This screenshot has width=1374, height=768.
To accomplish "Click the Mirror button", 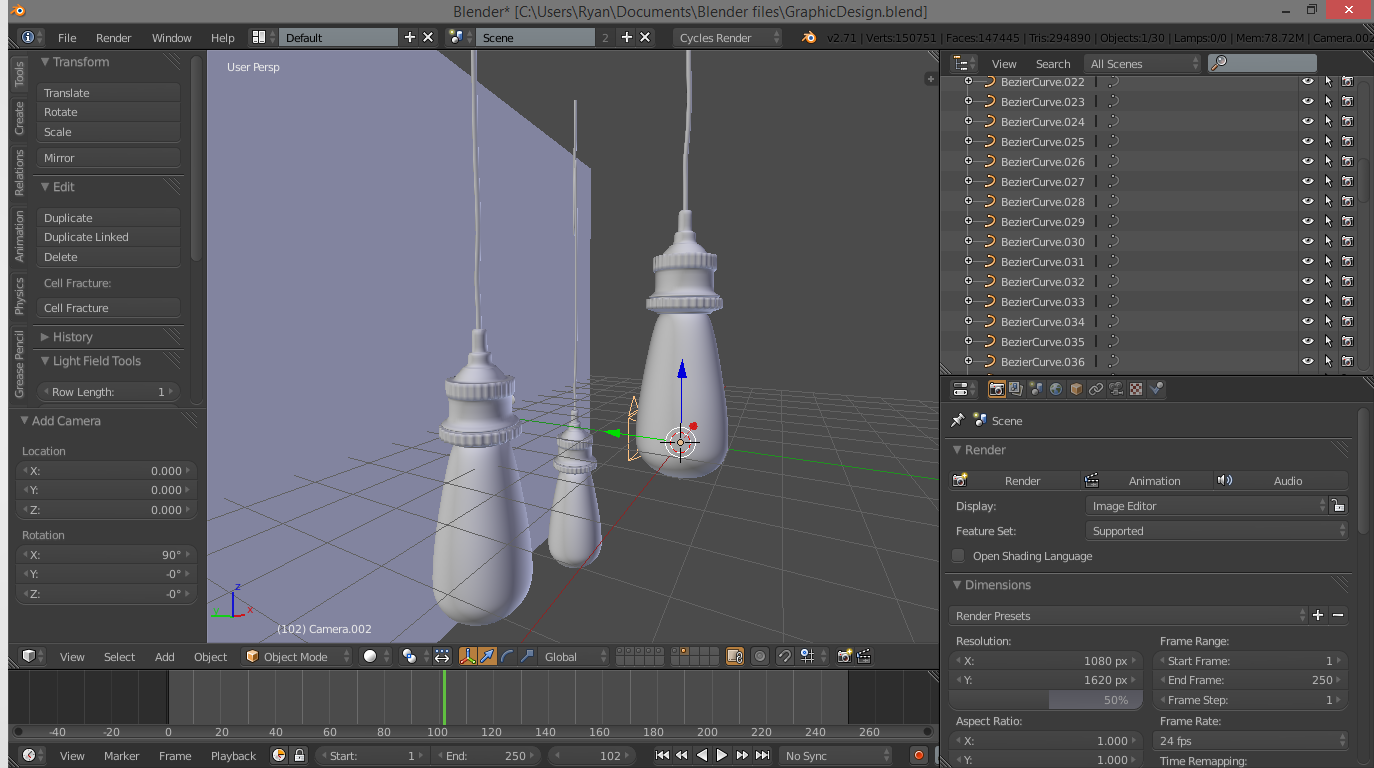I will tap(109, 158).
